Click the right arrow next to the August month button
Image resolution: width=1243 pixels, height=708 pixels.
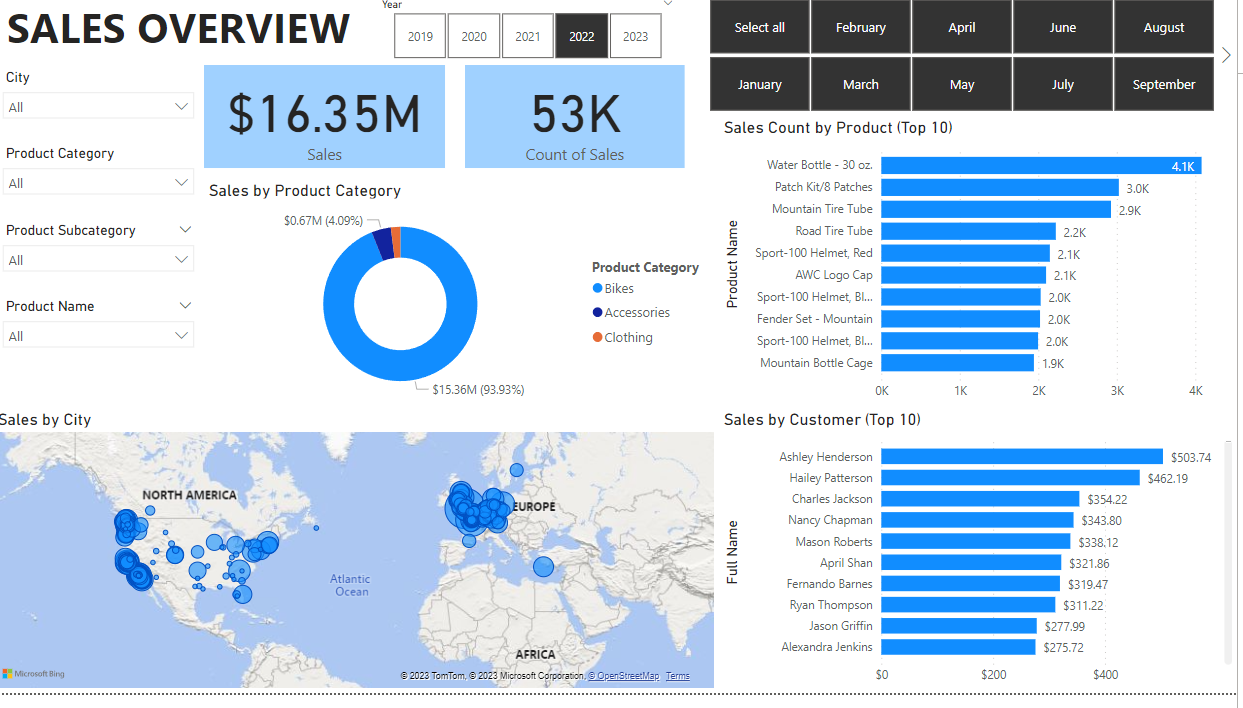1227,55
